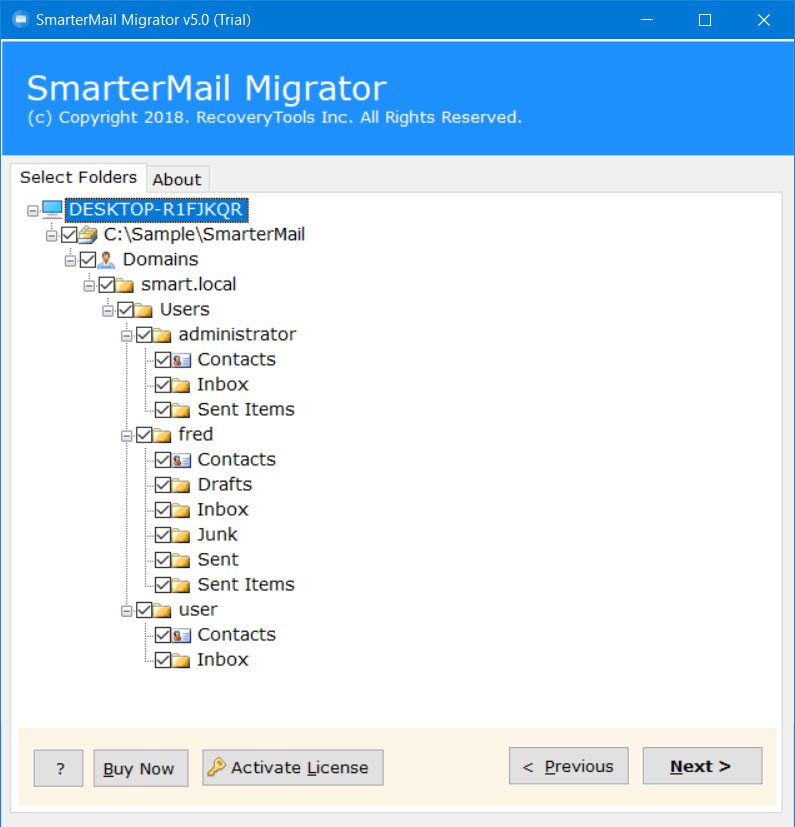Uncheck the Drafts checkbox
The width and height of the screenshot is (795, 827).
pos(162,485)
